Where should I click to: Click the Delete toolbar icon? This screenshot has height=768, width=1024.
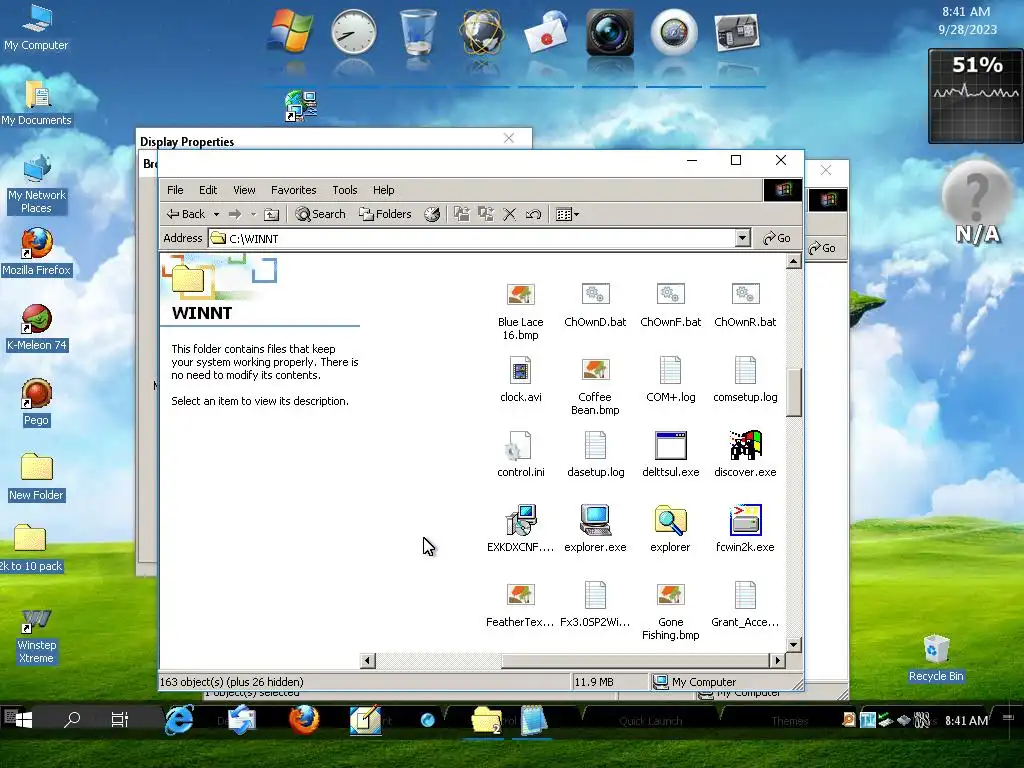coord(509,214)
